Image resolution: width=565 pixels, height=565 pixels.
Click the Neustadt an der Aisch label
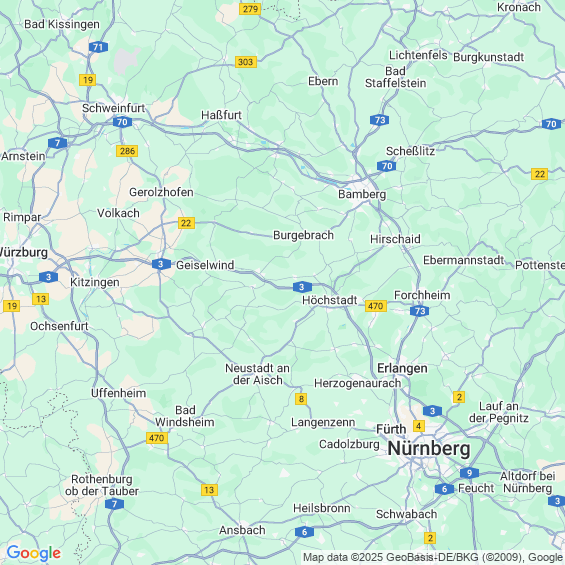(257, 374)
